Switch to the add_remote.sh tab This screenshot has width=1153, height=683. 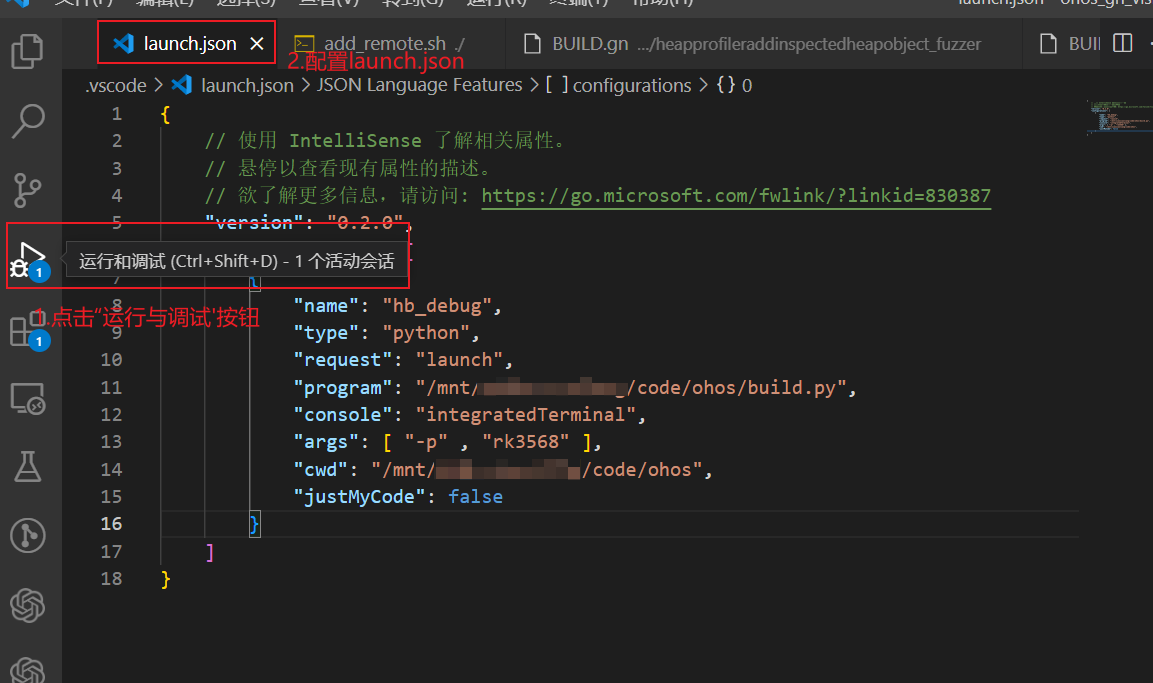pos(380,44)
